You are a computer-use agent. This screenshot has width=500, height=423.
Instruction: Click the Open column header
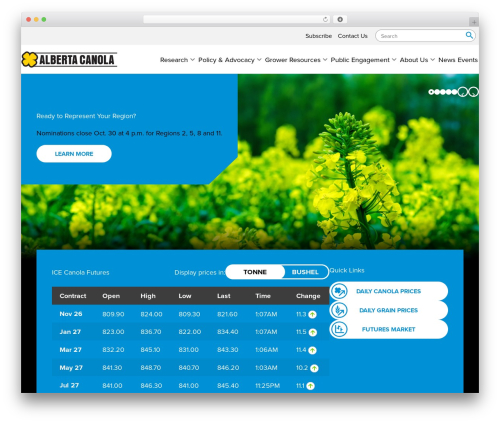coord(111,296)
